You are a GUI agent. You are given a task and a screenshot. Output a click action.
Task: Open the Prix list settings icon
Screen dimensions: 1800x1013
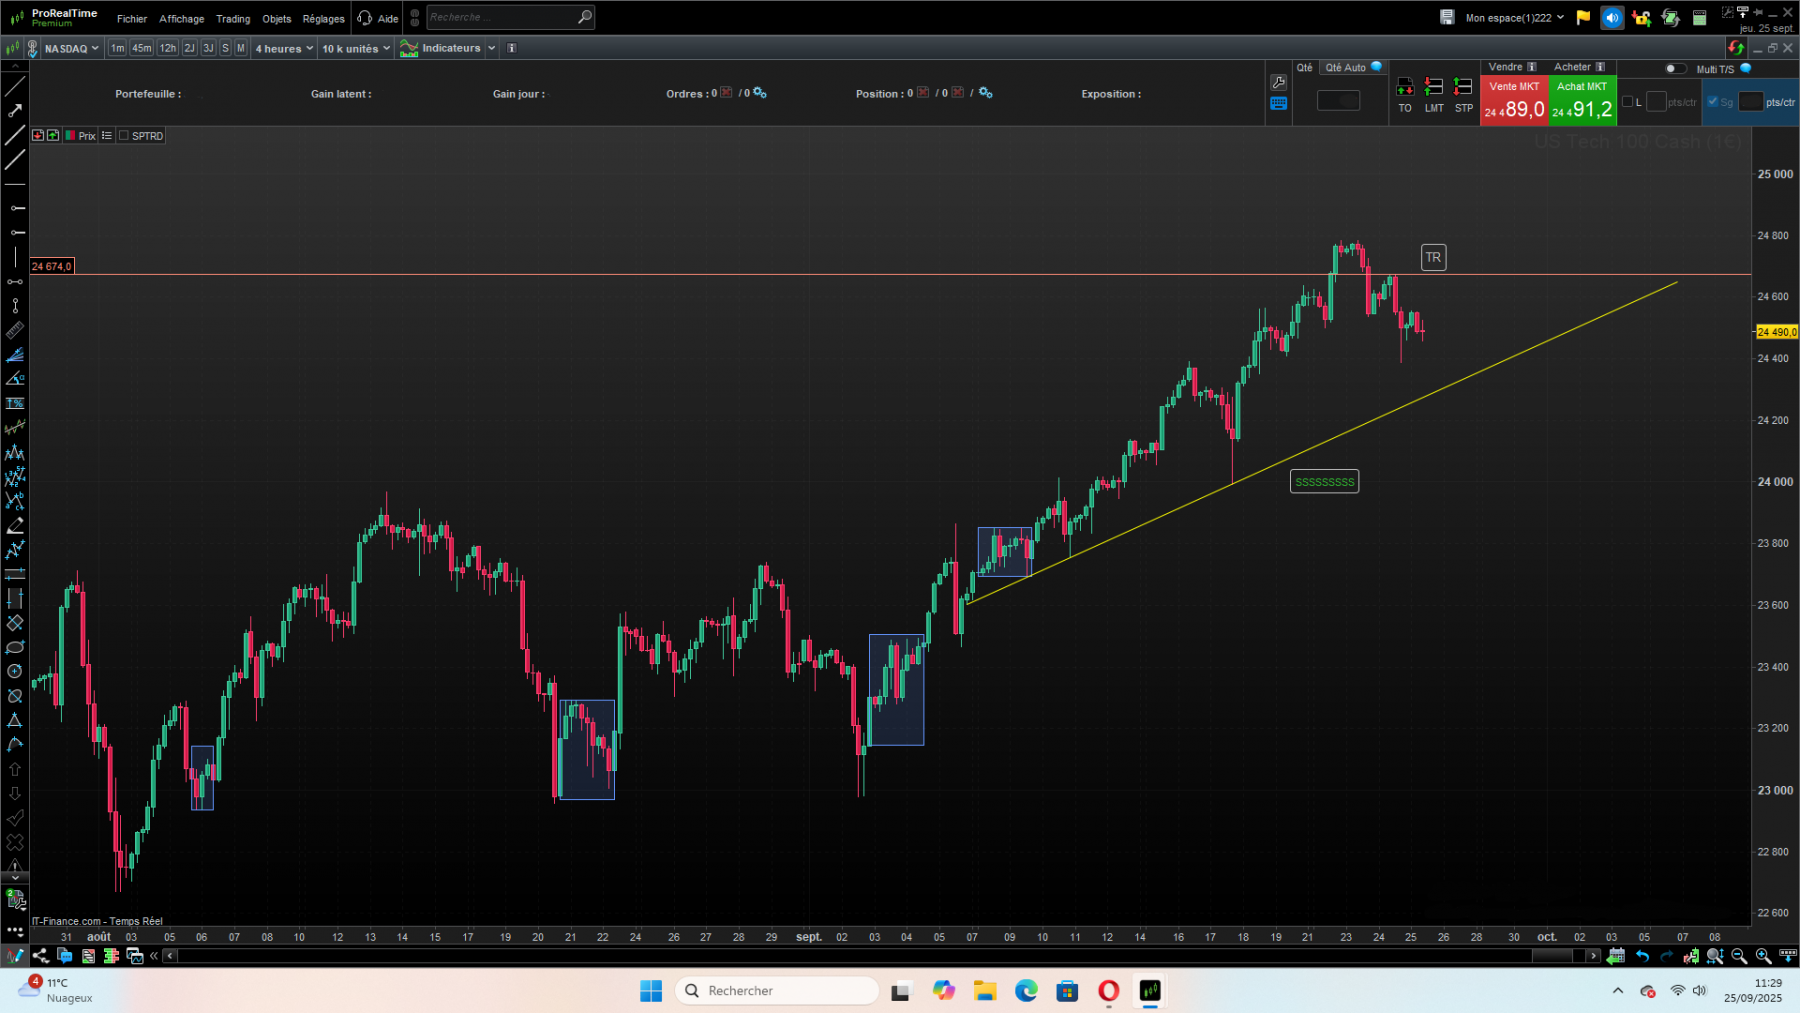(x=106, y=136)
